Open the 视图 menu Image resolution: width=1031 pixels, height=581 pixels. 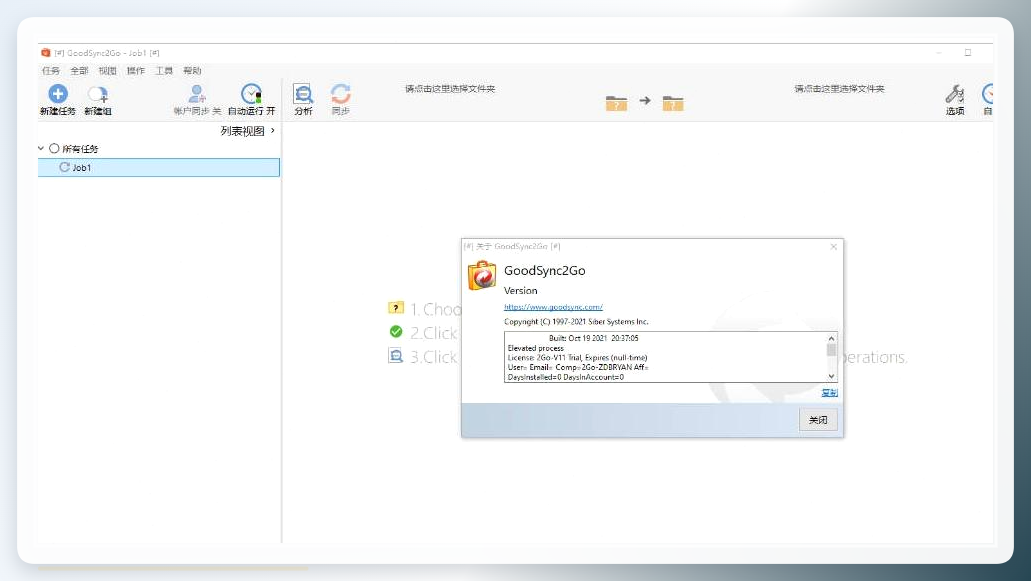click(108, 71)
